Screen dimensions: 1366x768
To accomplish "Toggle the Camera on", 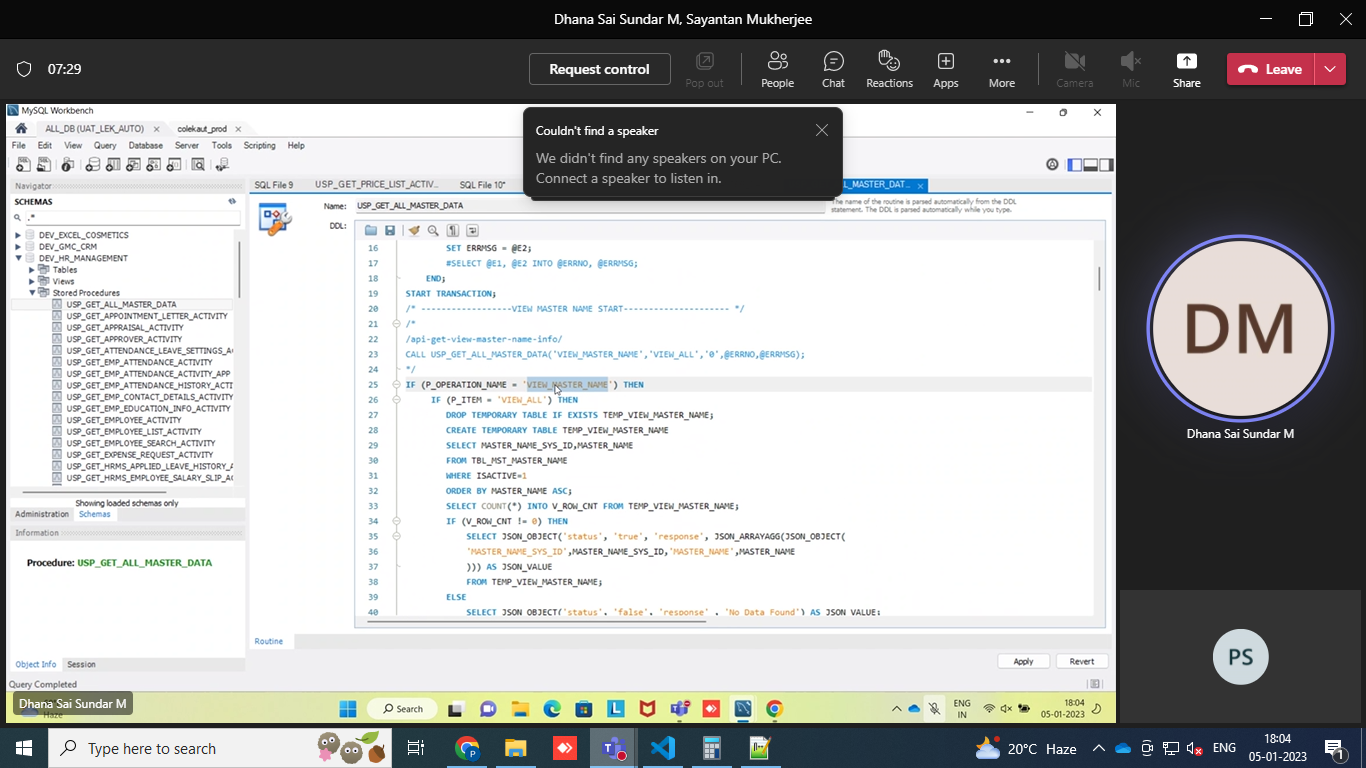I will (x=1074, y=69).
